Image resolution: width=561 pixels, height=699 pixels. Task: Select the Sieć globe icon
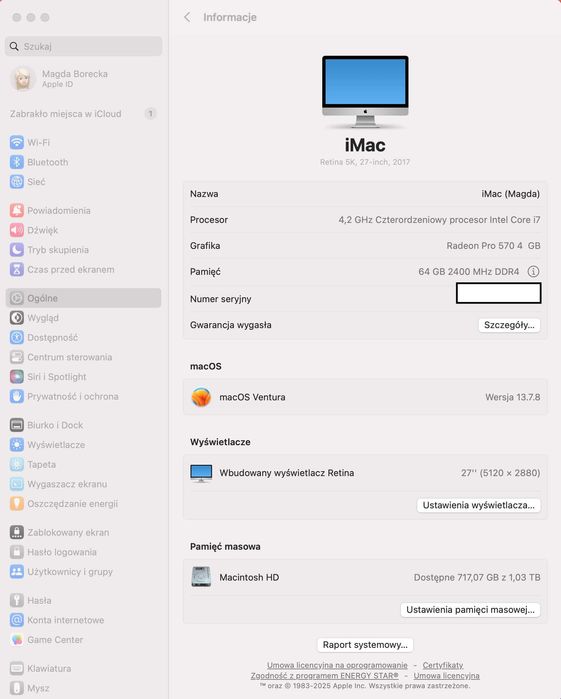click(x=16, y=182)
